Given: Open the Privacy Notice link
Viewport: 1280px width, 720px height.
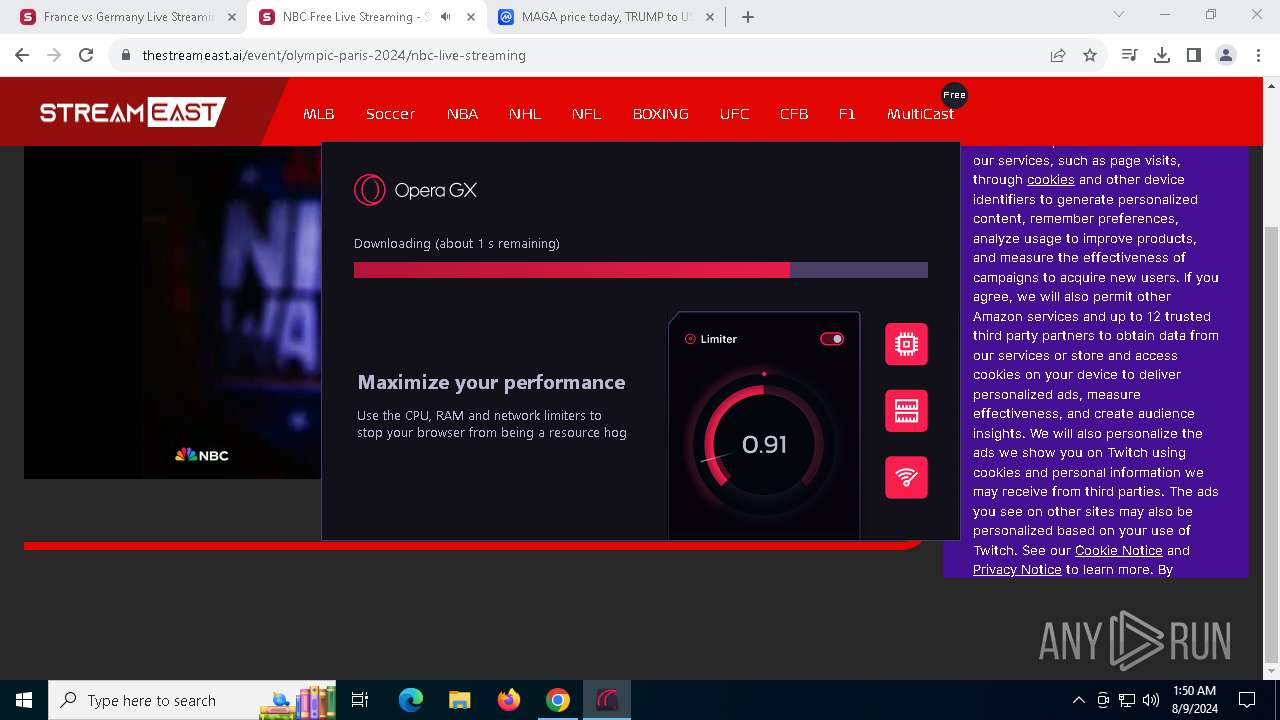Looking at the screenshot, I should 1017,569.
